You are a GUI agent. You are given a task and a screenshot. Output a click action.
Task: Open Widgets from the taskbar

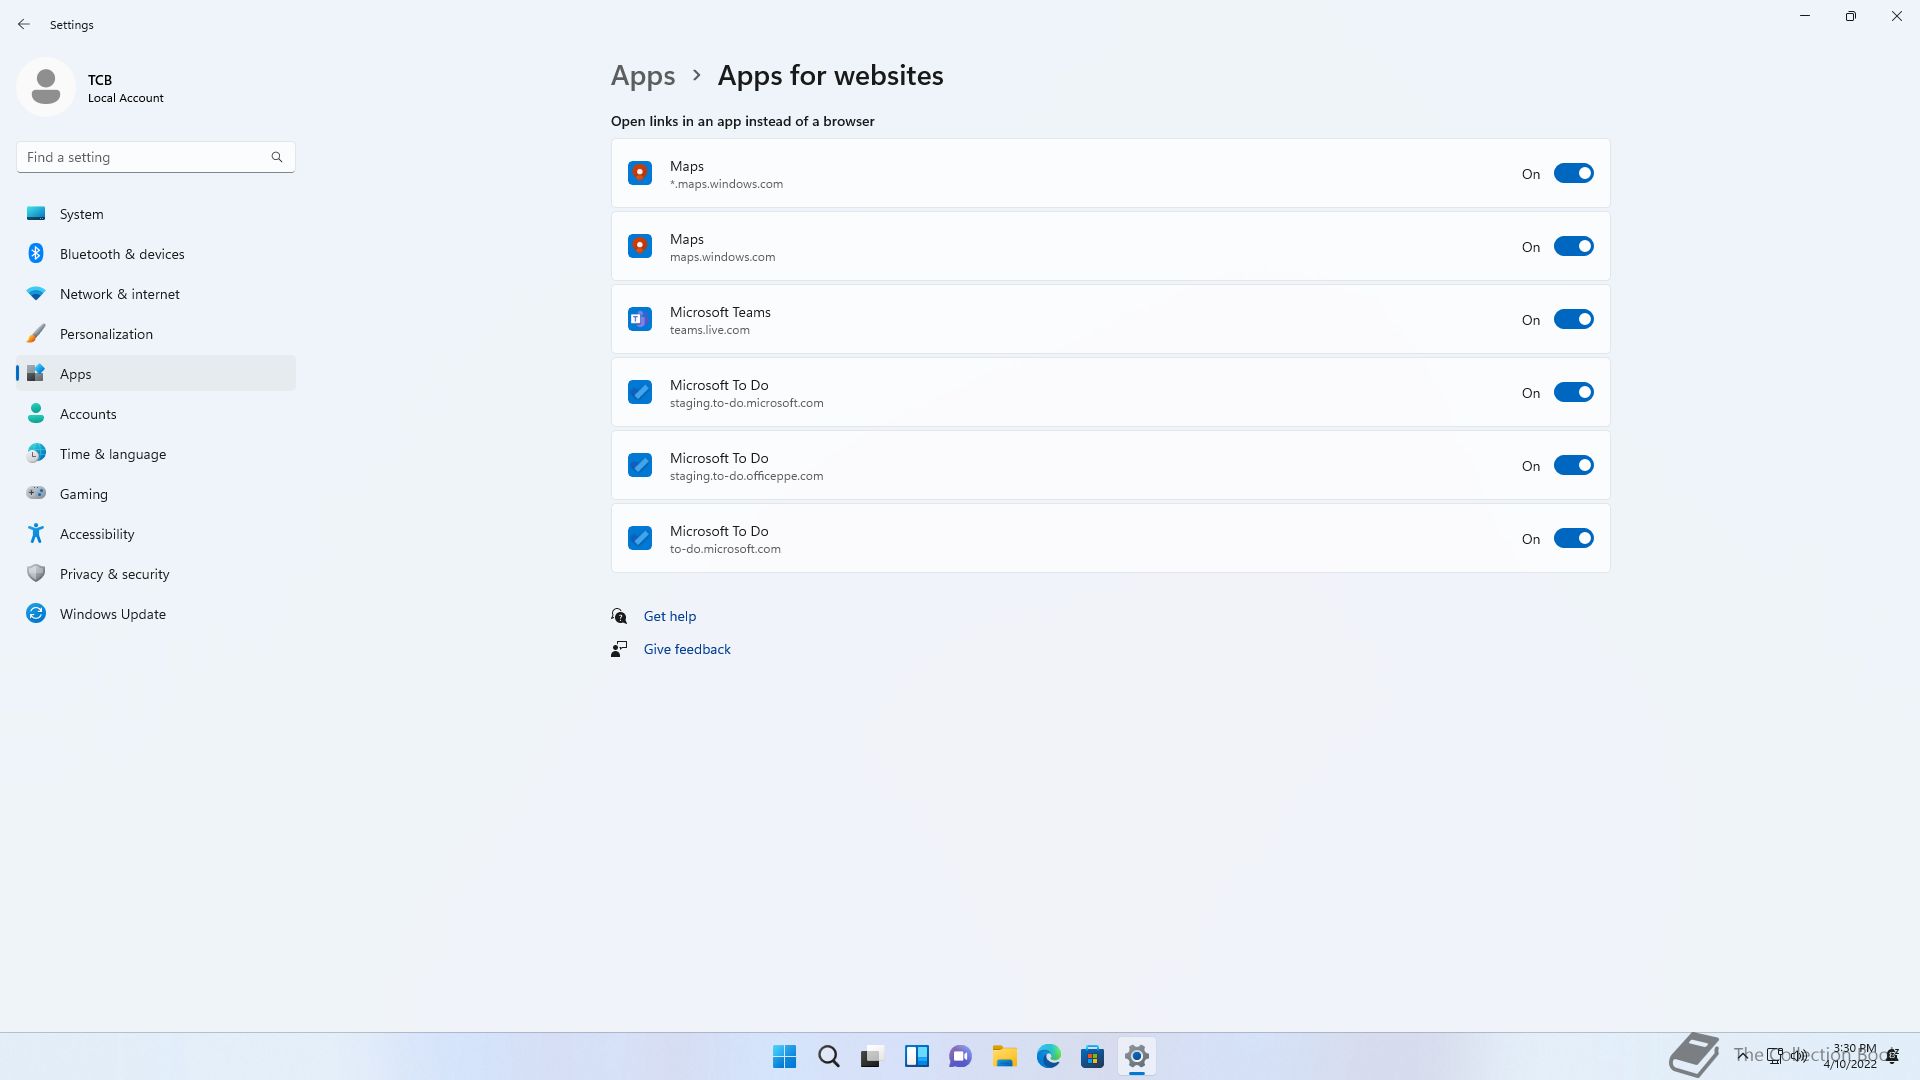(x=917, y=1056)
